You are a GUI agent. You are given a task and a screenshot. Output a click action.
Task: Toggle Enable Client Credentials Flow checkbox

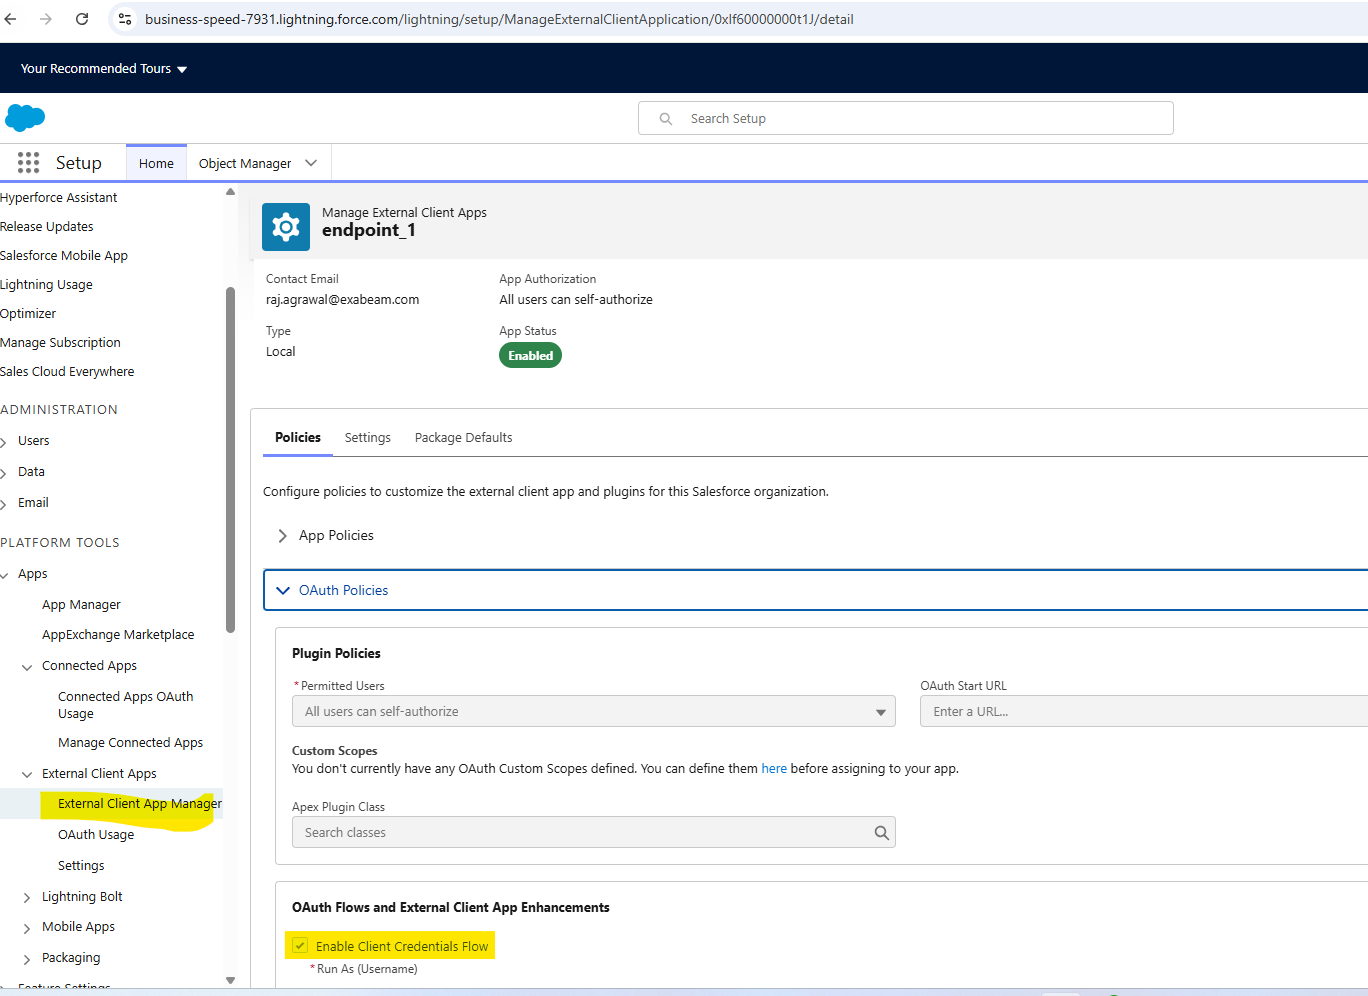300,946
